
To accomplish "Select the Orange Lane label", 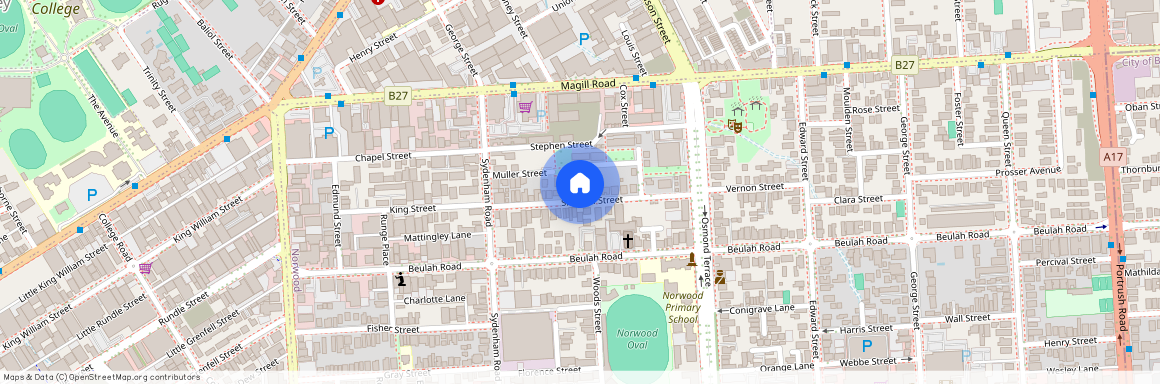I will [x=786, y=367].
